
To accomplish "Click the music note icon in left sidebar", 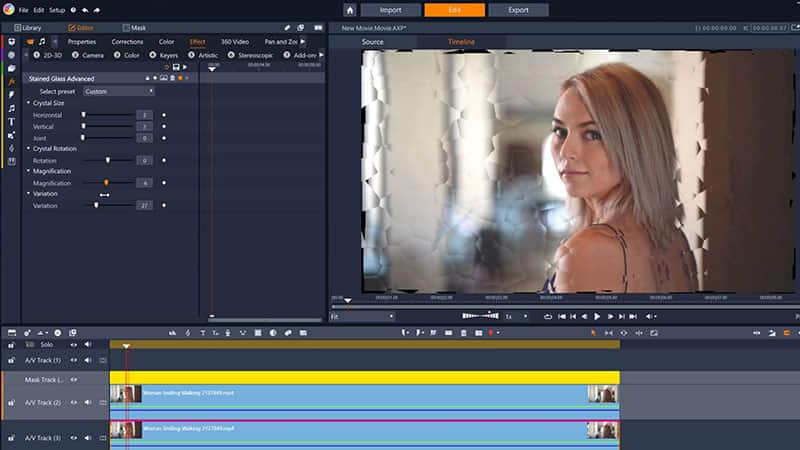I will 11,108.
